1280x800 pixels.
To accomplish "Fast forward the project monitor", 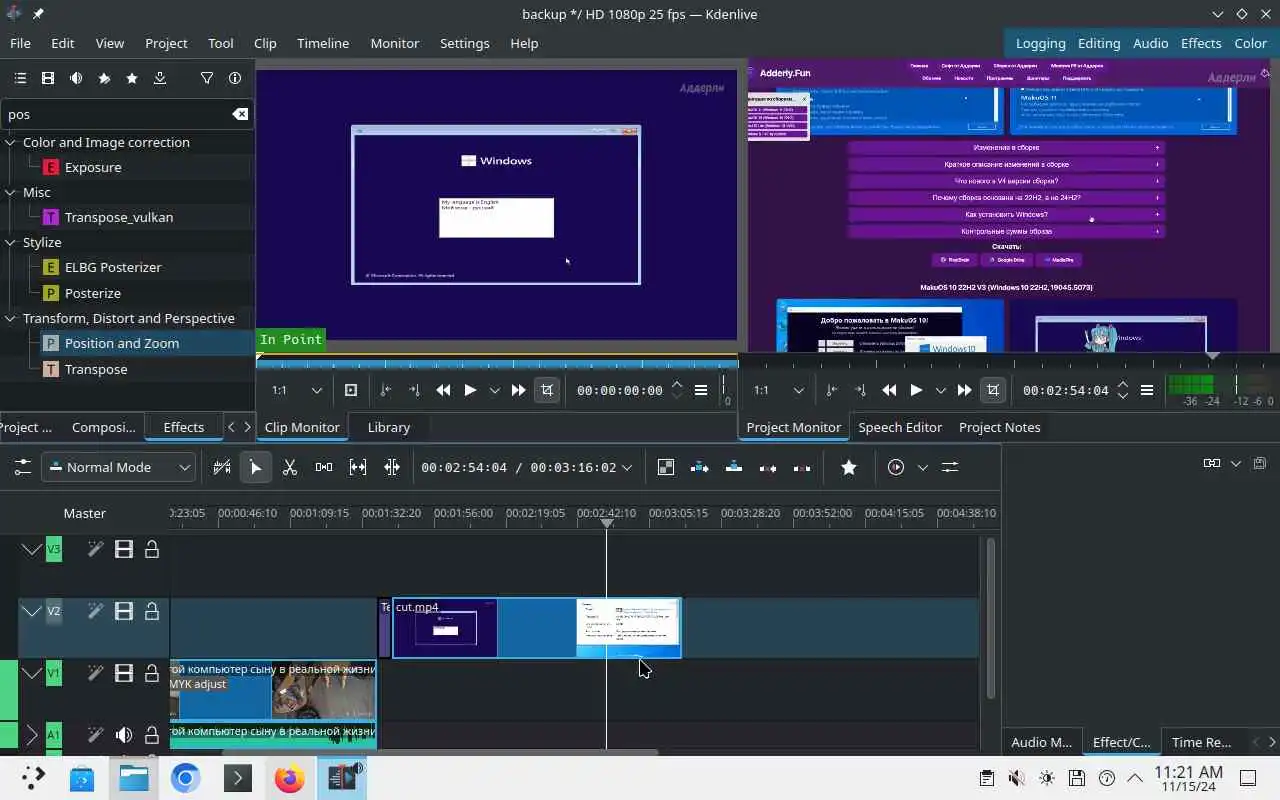I will (964, 390).
